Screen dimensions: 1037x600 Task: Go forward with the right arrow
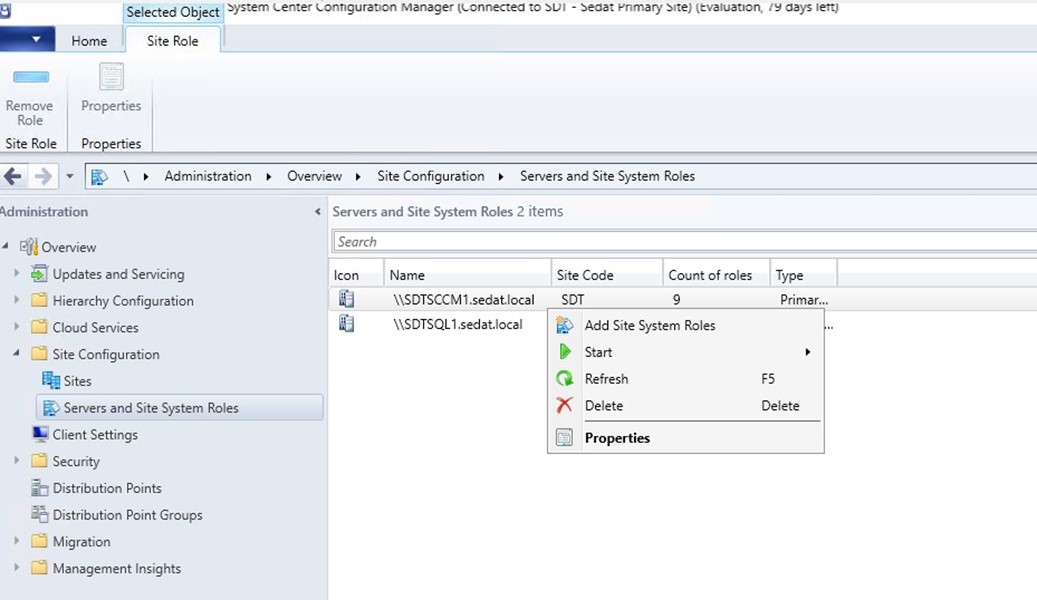(x=43, y=176)
